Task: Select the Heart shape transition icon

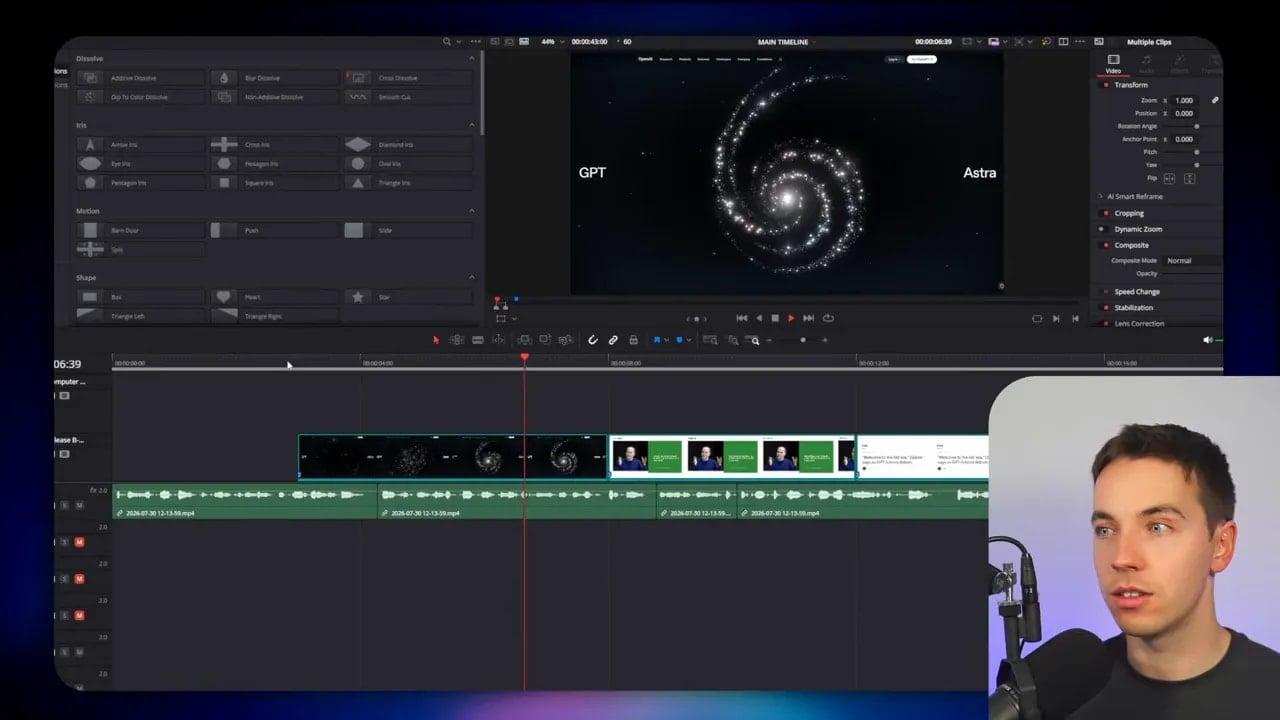Action: [224, 297]
